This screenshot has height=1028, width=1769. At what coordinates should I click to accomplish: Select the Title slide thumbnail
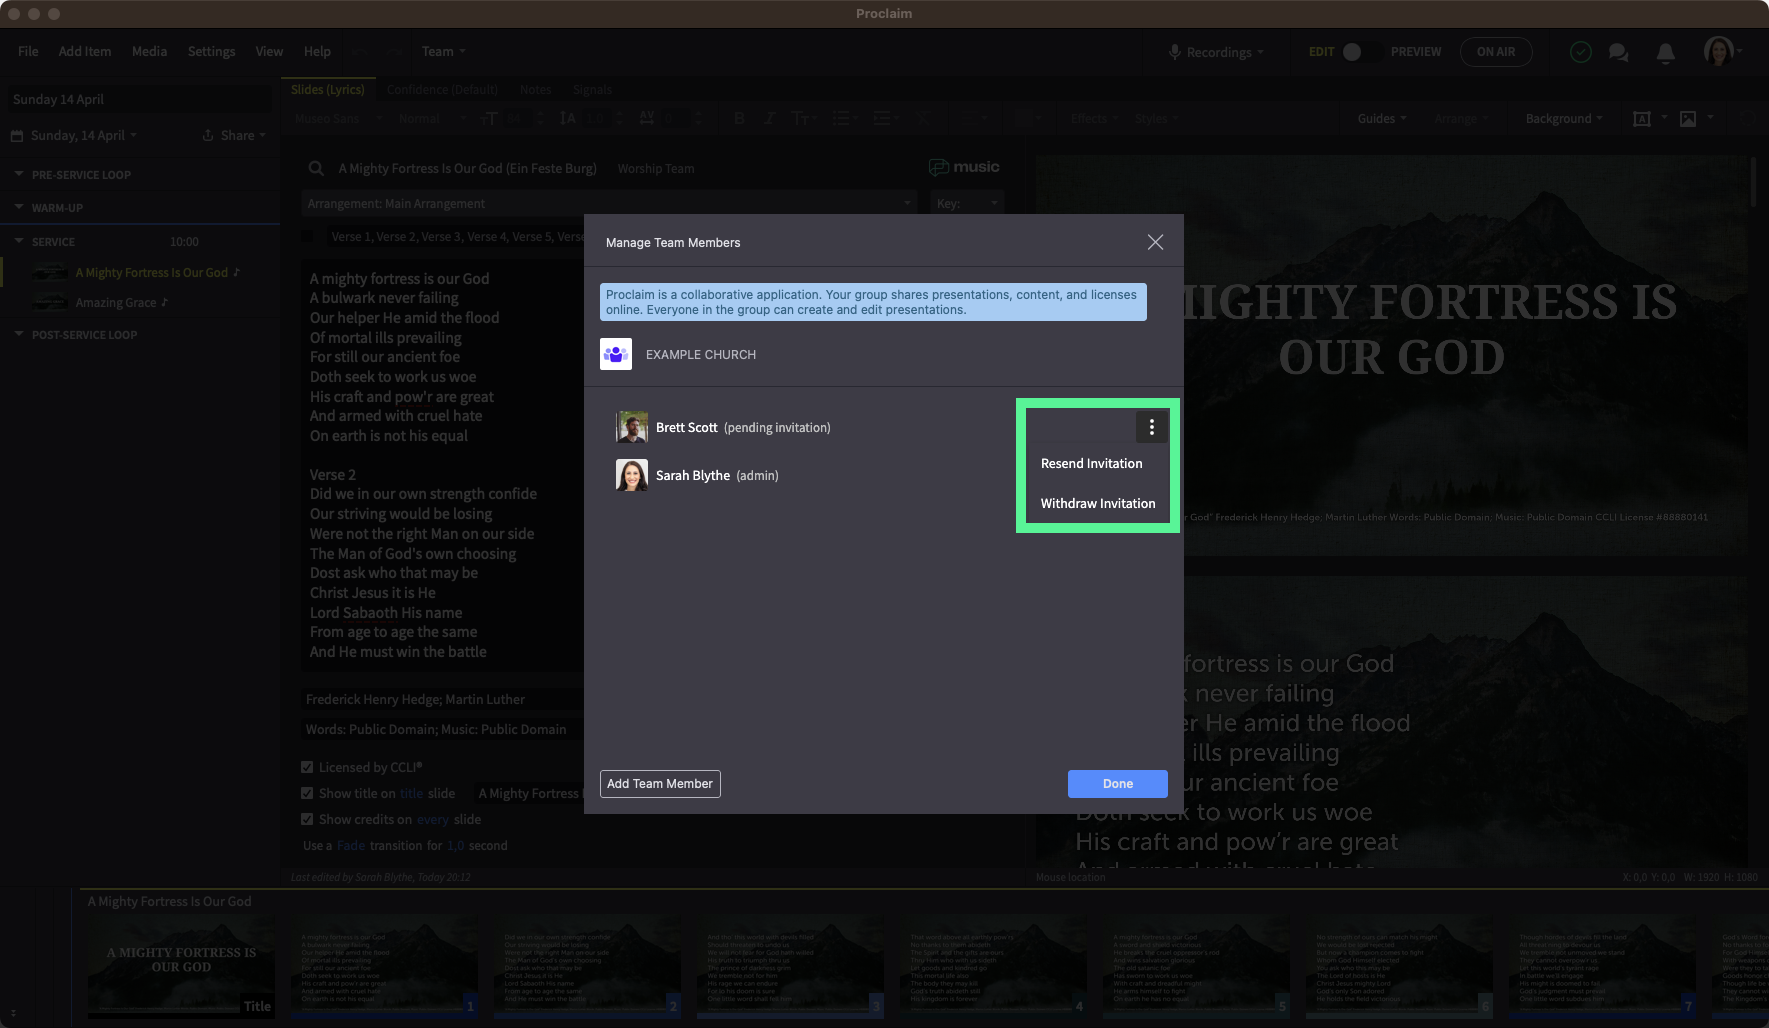pyautogui.click(x=181, y=965)
